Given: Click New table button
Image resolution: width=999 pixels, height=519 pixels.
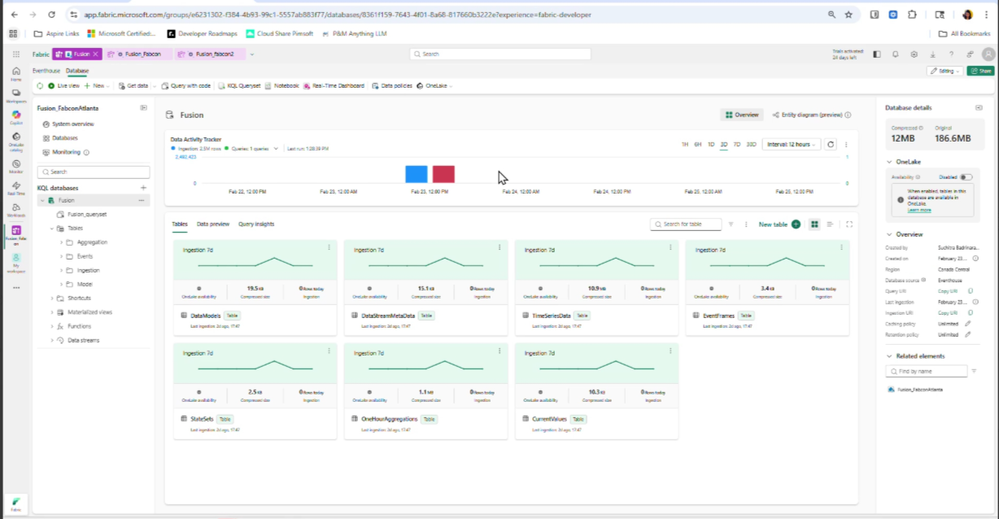Looking at the screenshot, I should tap(779, 224).
